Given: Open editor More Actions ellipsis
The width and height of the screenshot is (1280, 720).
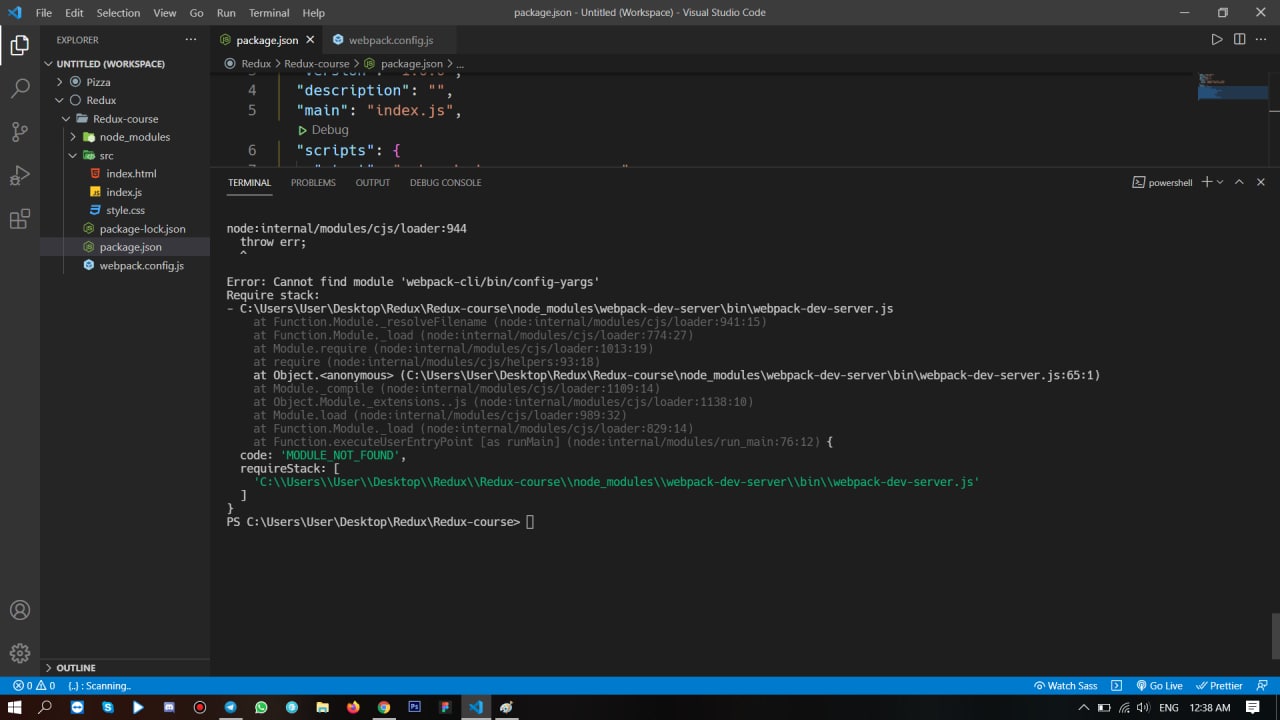Looking at the screenshot, I should point(1262,40).
